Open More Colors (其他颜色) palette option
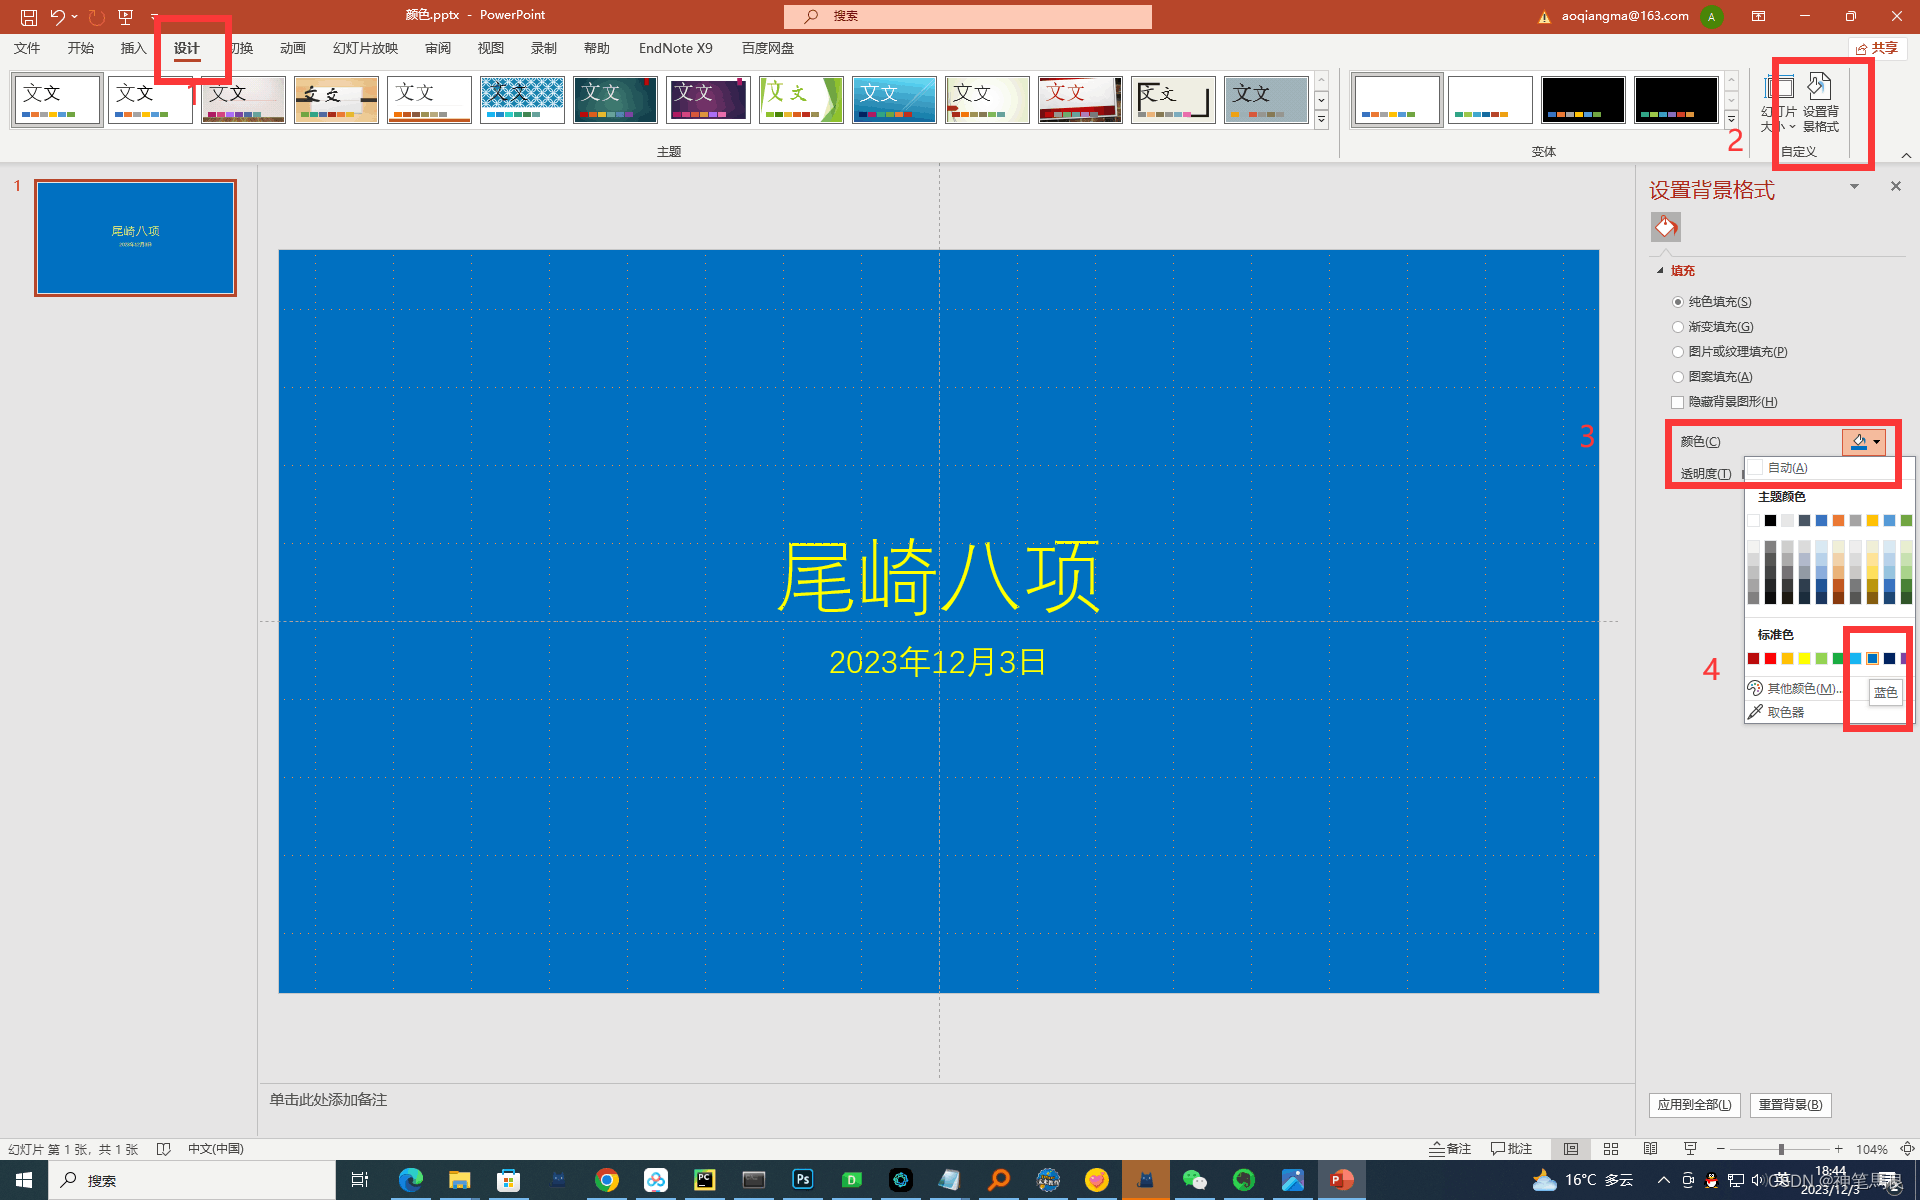Image resolution: width=1920 pixels, height=1200 pixels. tap(1795, 688)
